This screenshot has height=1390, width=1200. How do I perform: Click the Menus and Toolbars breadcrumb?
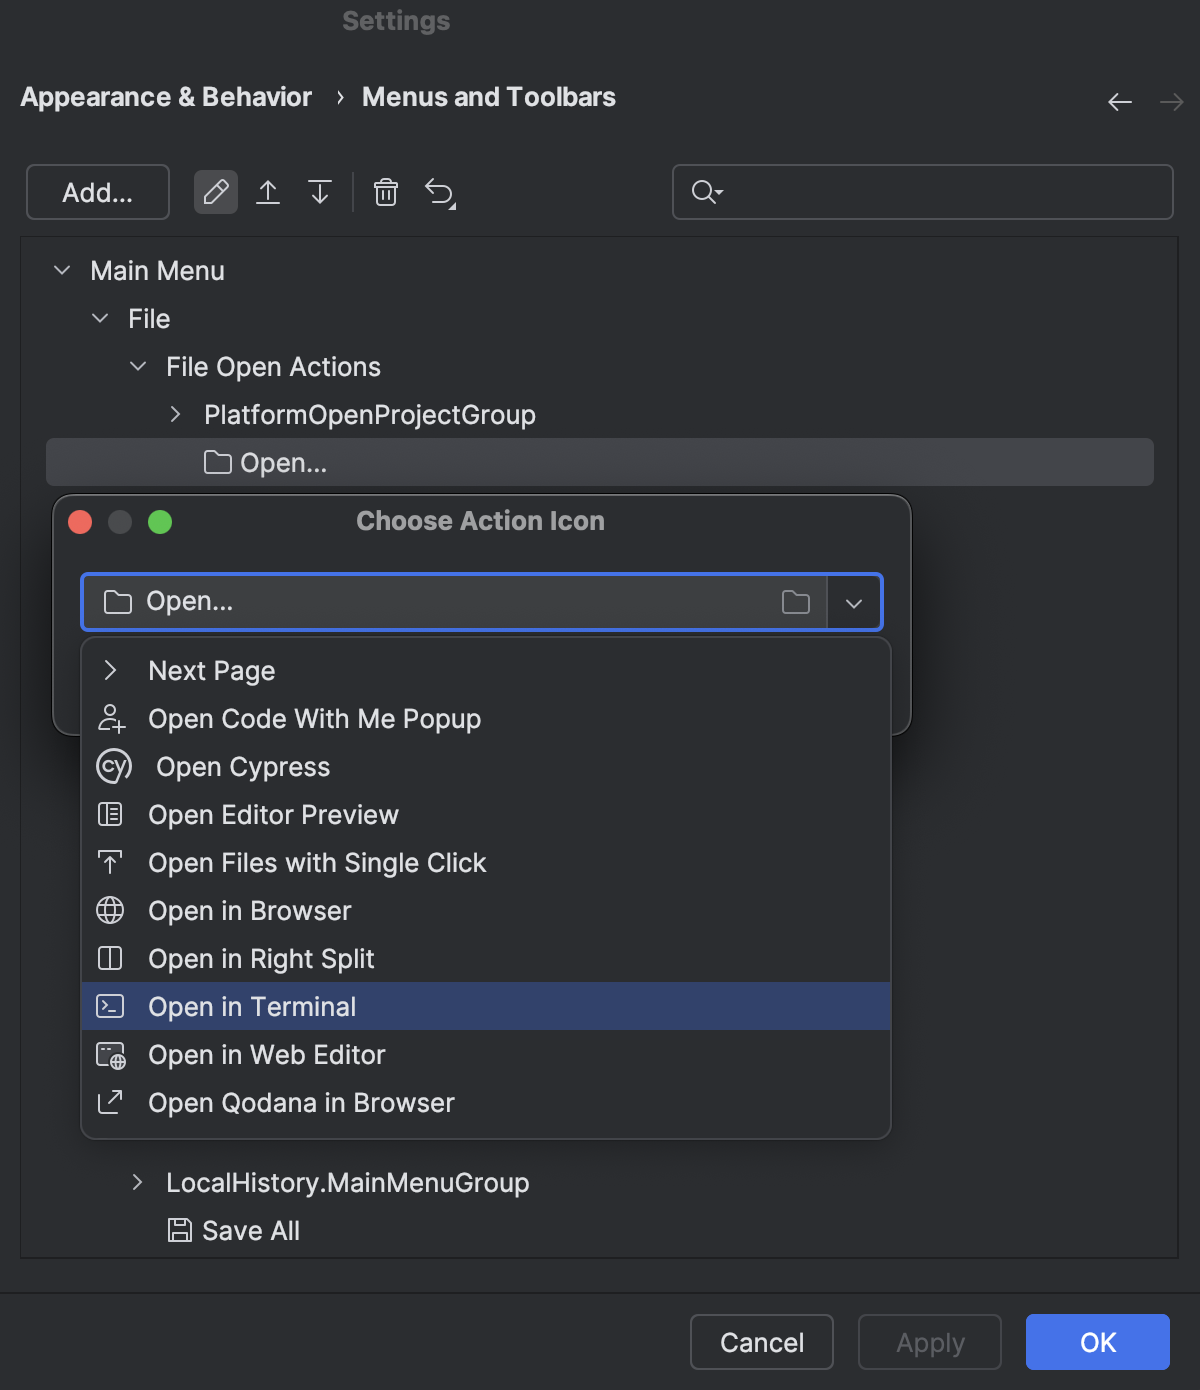pyautogui.click(x=488, y=97)
